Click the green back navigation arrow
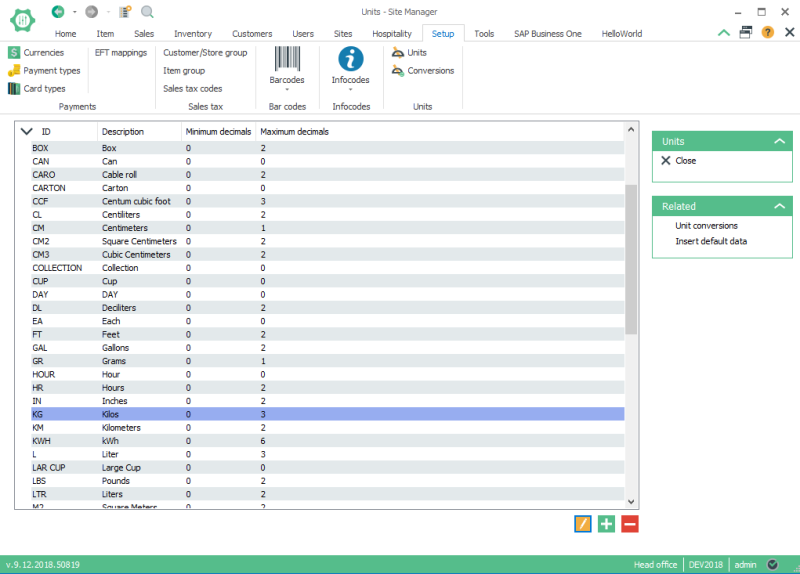 pos(58,11)
